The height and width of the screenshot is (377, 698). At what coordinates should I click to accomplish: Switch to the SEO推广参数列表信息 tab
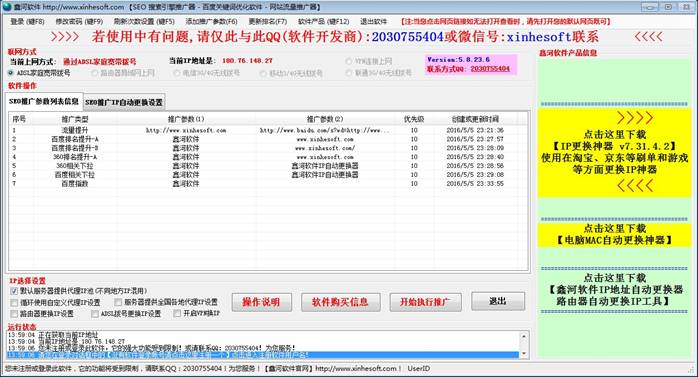click(44, 101)
